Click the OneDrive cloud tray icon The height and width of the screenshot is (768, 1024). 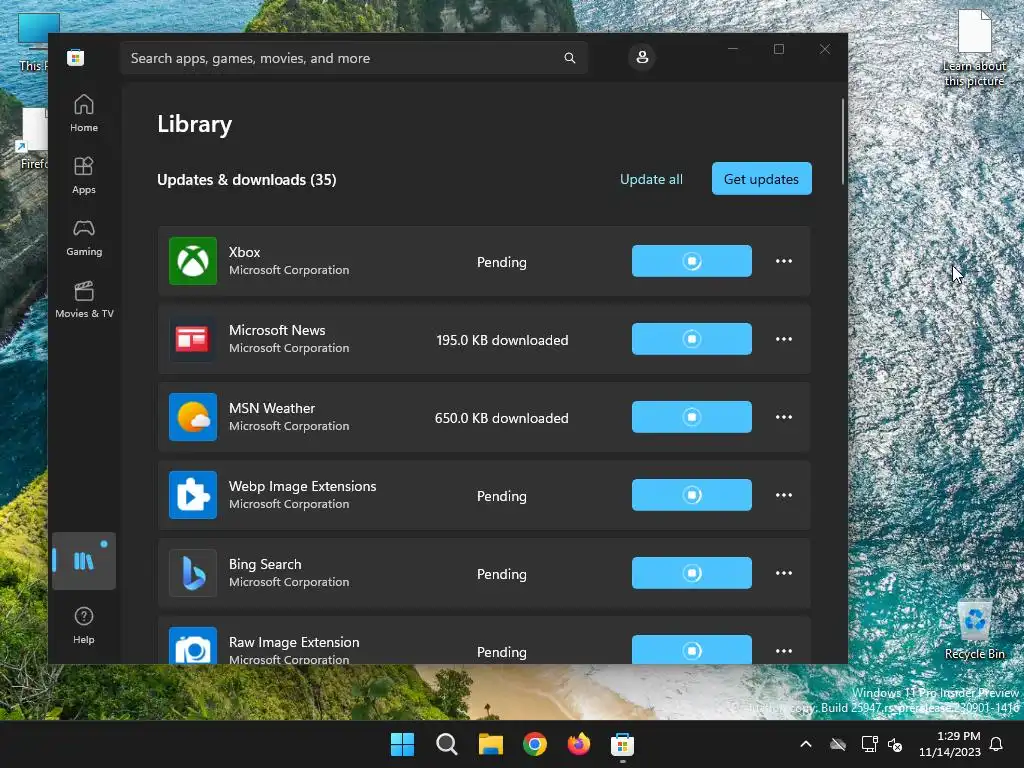click(838, 744)
